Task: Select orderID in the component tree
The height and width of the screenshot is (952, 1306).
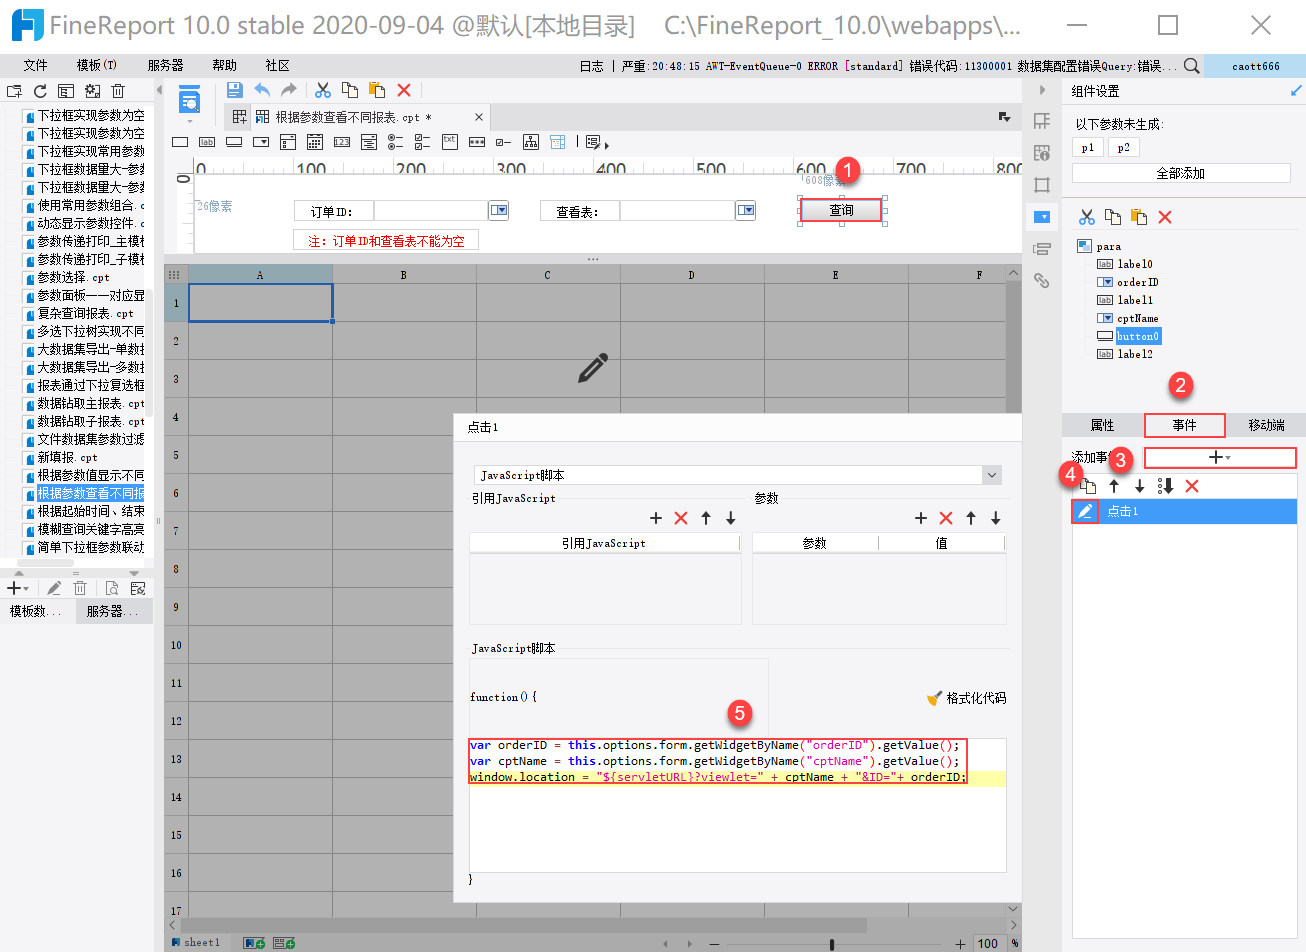Action: (1138, 282)
